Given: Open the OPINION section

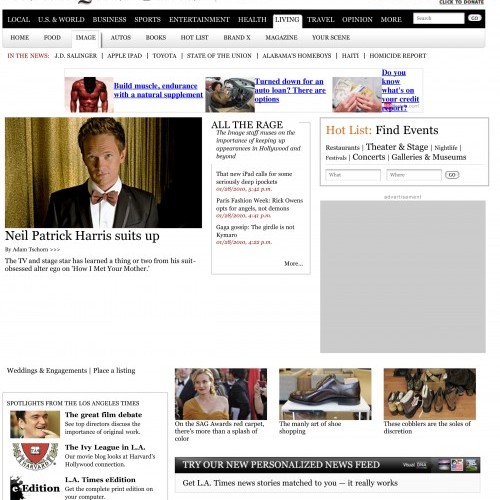Looking at the screenshot, I should (357, 20).
